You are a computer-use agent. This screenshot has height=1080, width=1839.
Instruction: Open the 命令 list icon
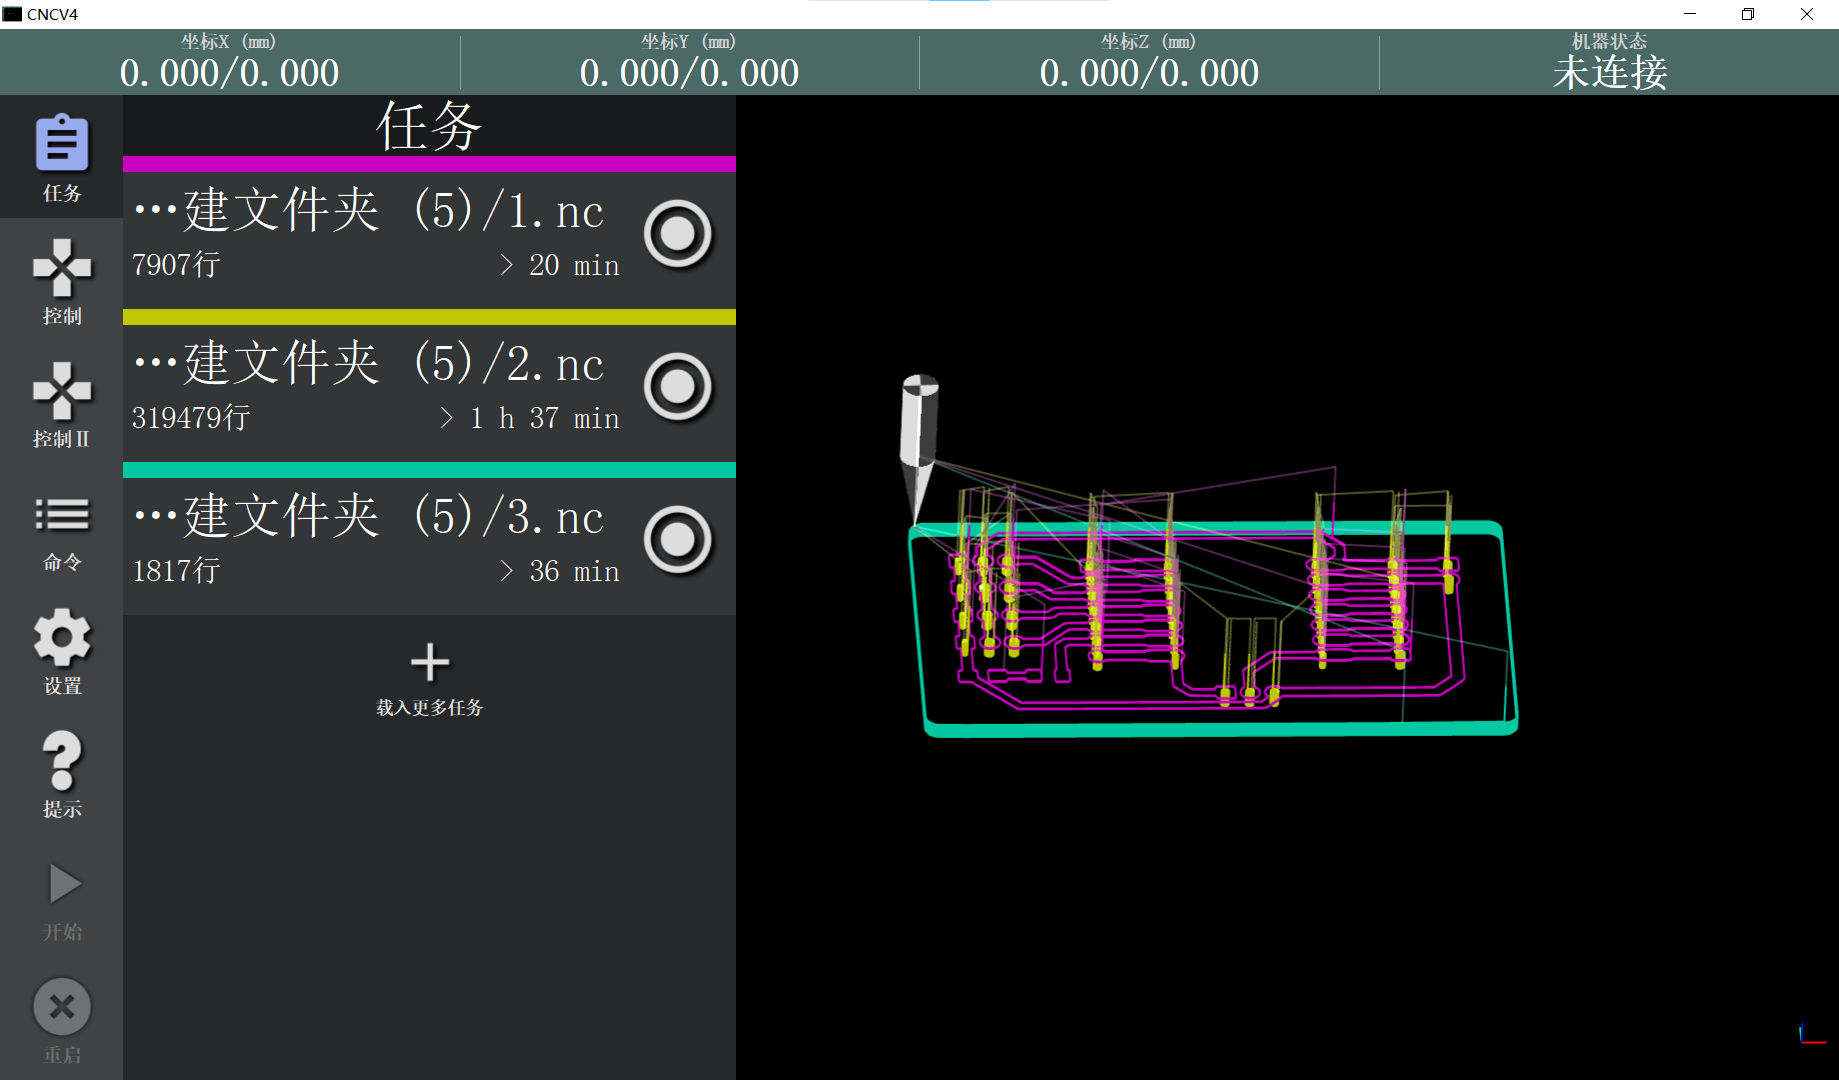pos(62,514)
